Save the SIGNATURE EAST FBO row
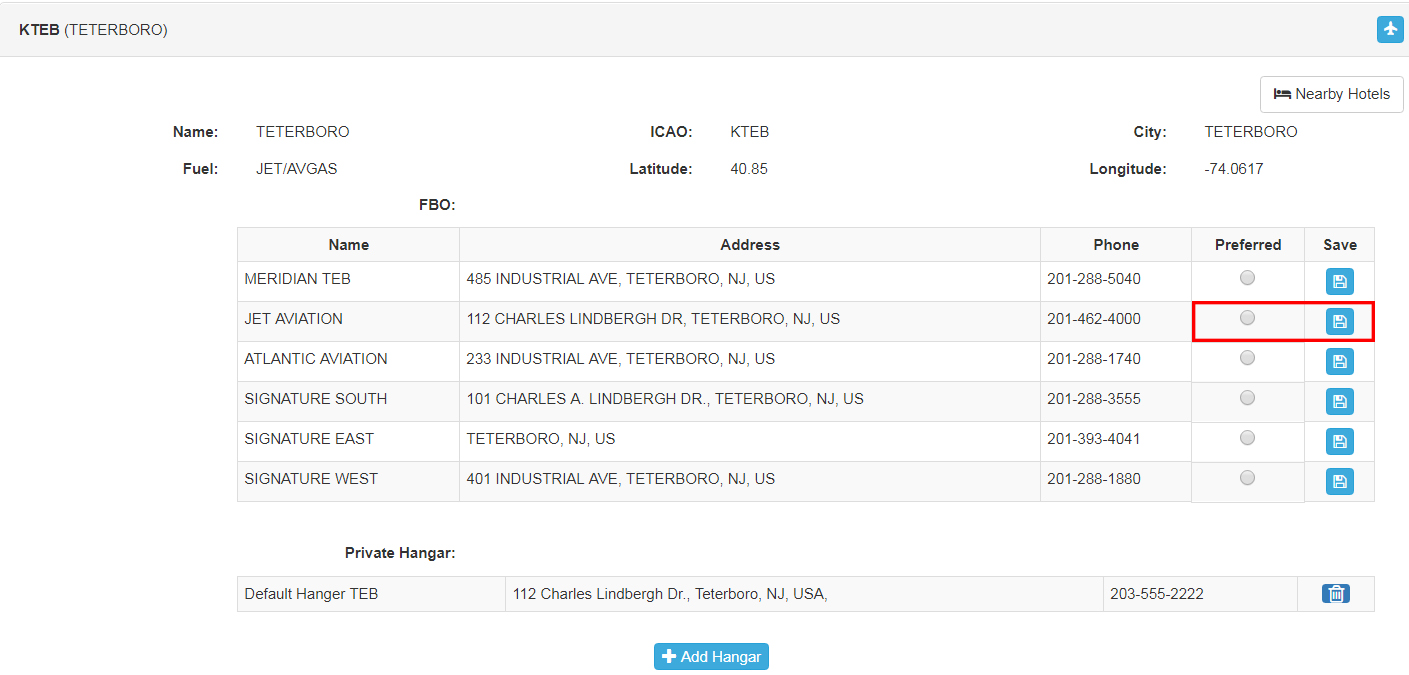Viewport: 1409px width, 675px height. pyautogui.click(x=1340, y=442)
